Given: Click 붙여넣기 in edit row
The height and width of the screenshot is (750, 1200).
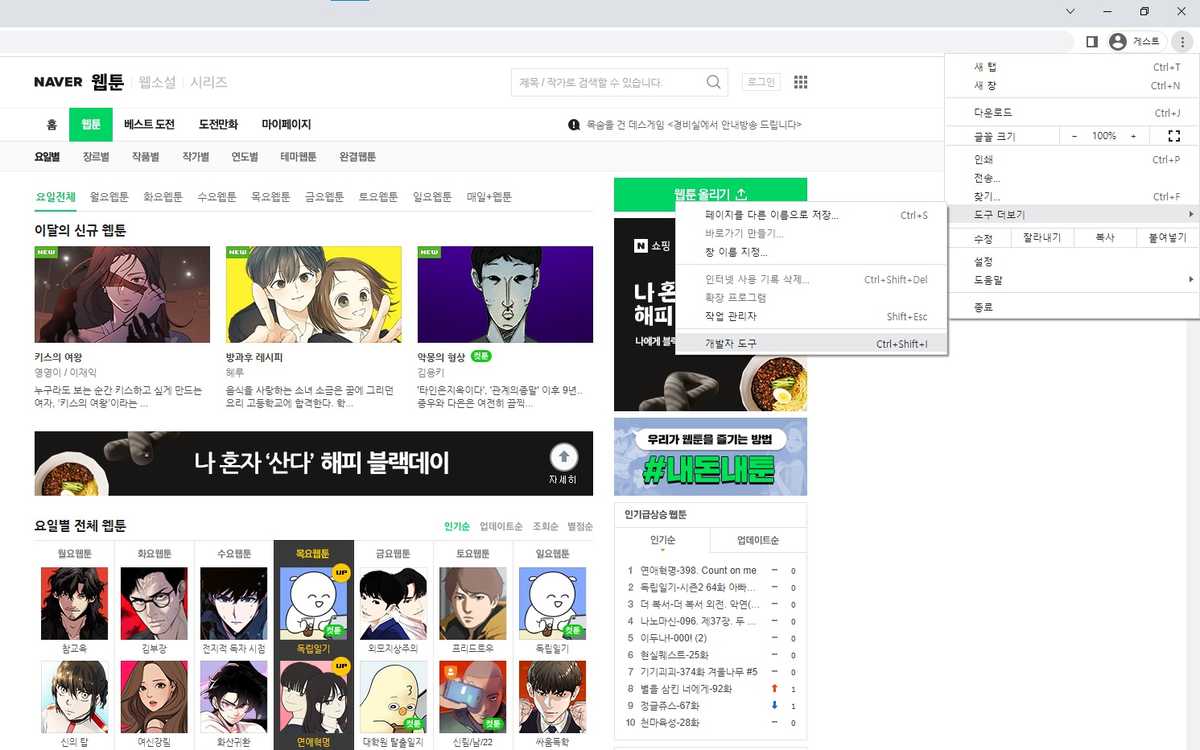Looking at the screenshot, I should (x=1167, y=238).
